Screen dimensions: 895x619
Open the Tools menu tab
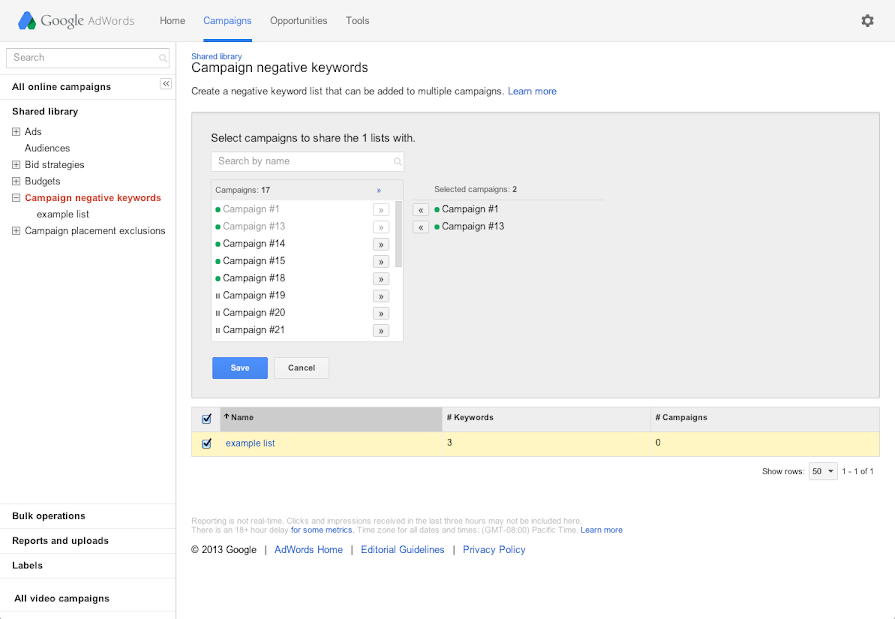(357, 21)
